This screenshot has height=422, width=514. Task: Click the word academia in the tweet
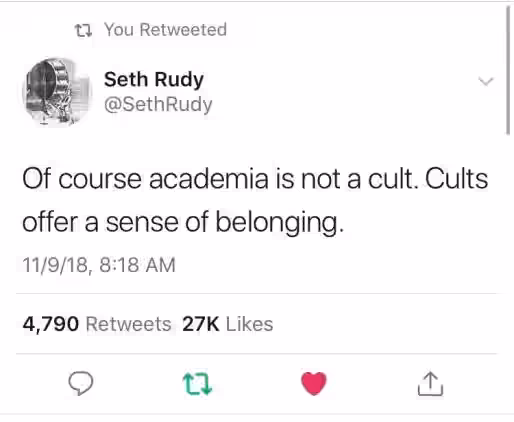point(209,179)
